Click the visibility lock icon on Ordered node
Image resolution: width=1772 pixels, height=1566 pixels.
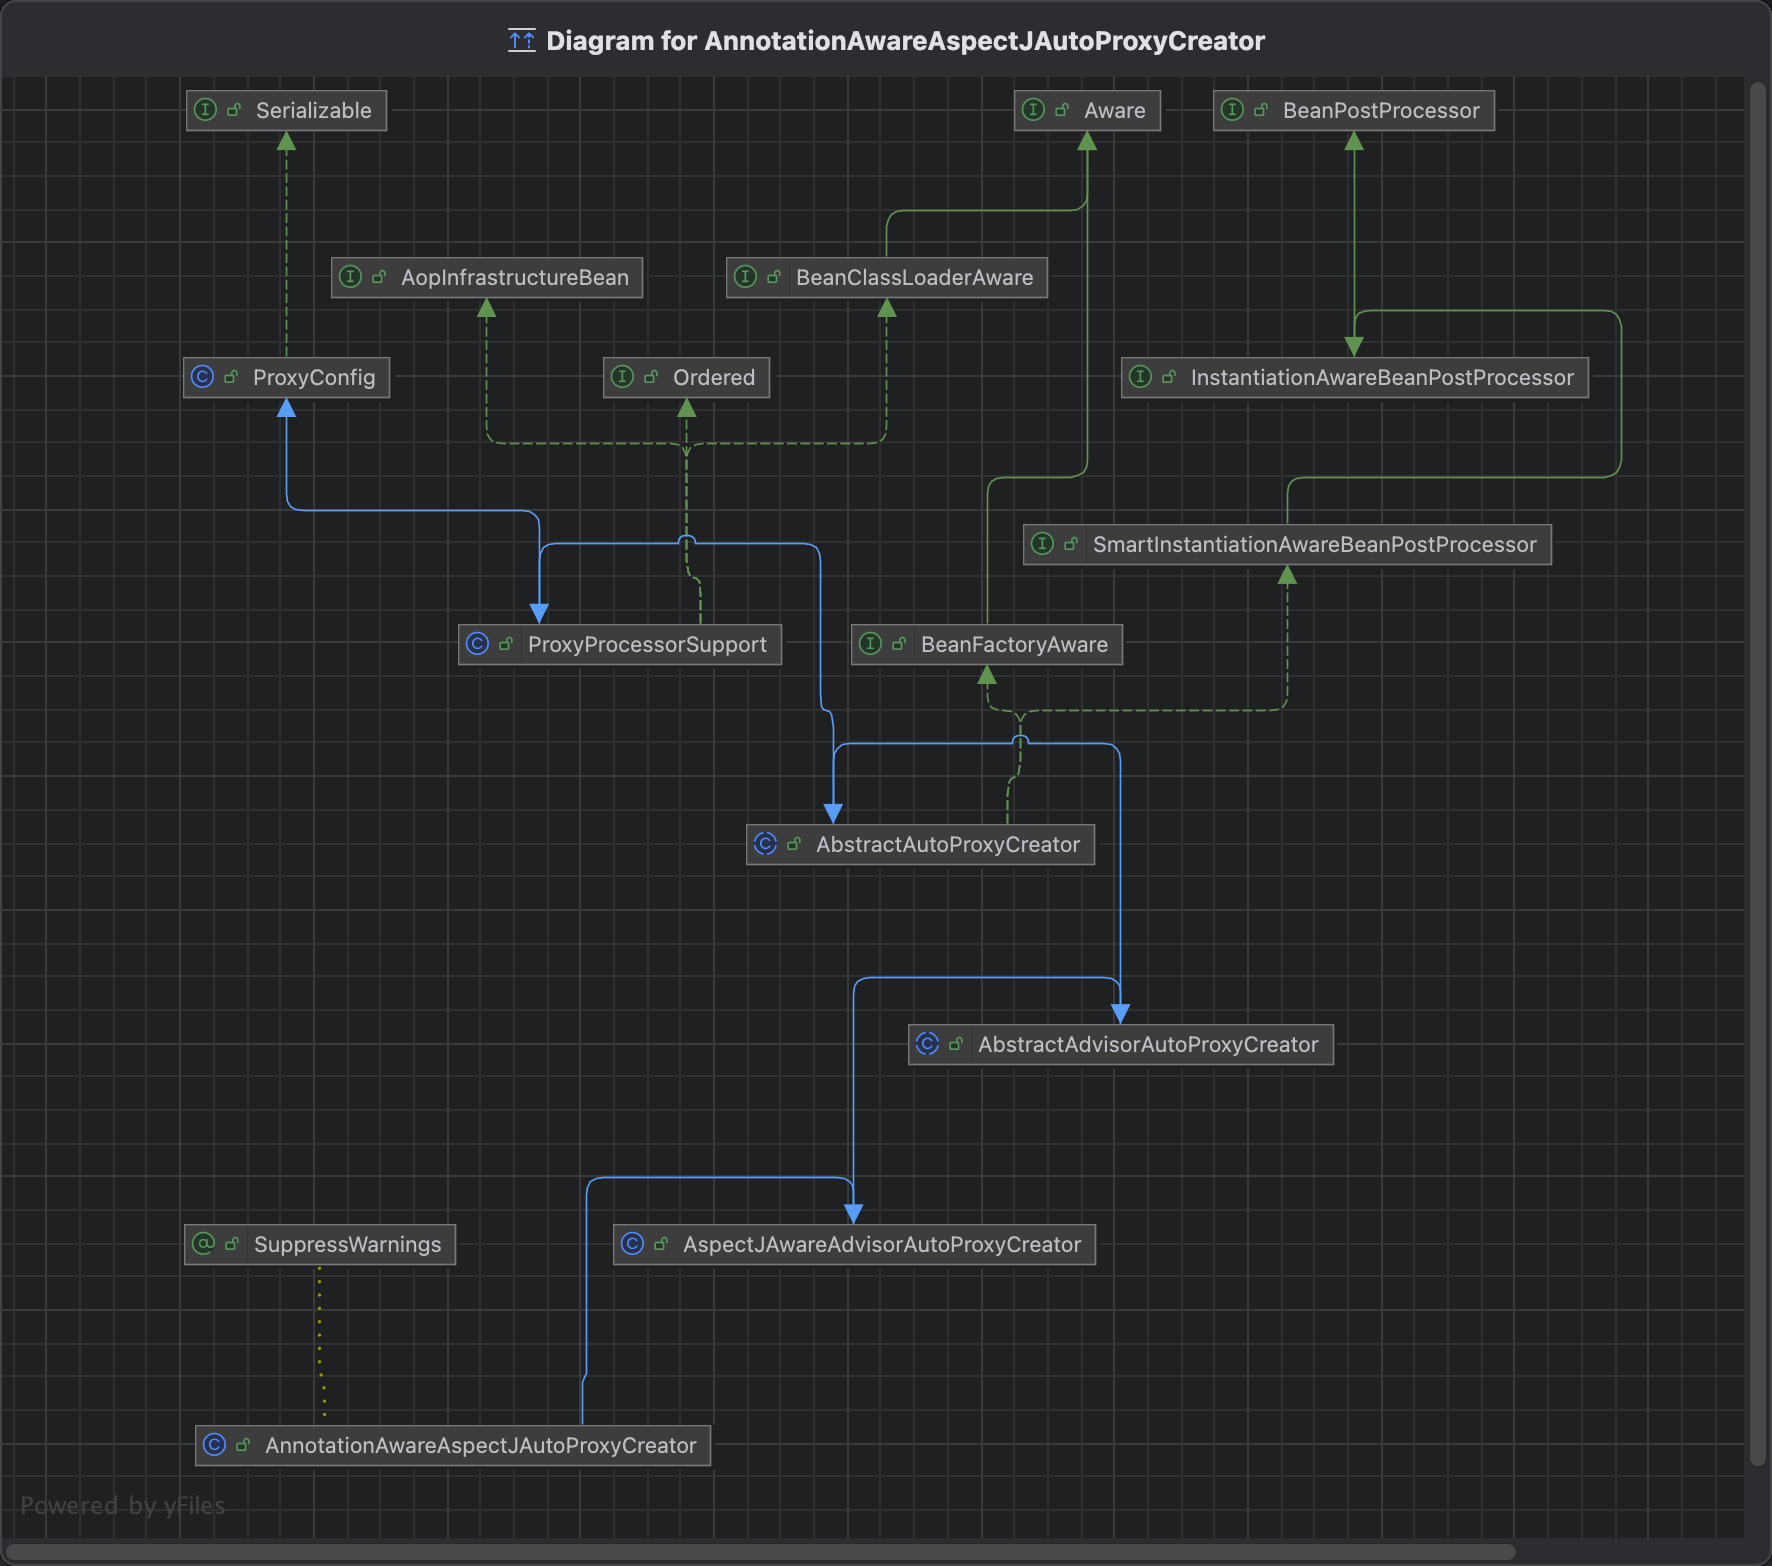(x=651, y=377)
